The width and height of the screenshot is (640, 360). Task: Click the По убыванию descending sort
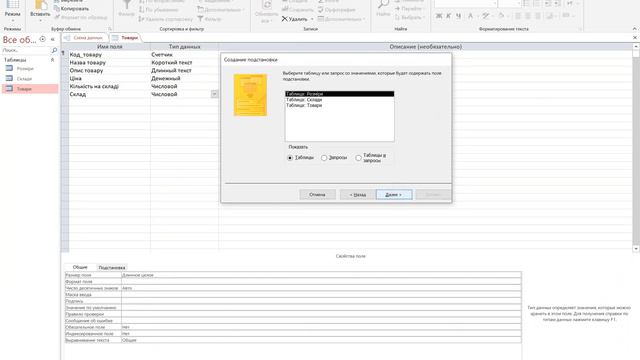point(158,10)
